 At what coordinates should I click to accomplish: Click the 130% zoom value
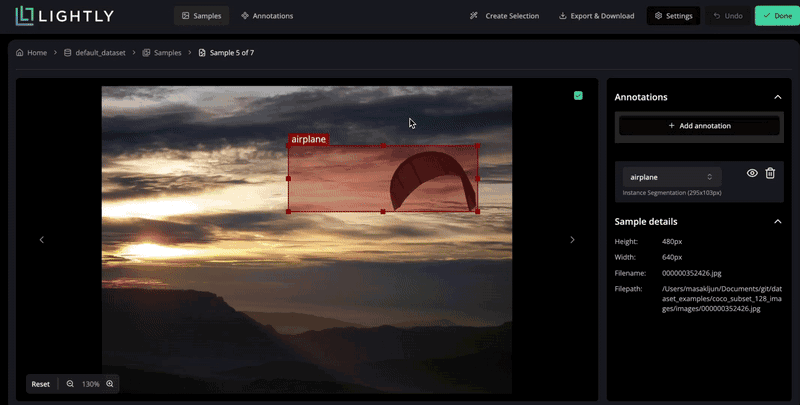[x=90, y=384]
